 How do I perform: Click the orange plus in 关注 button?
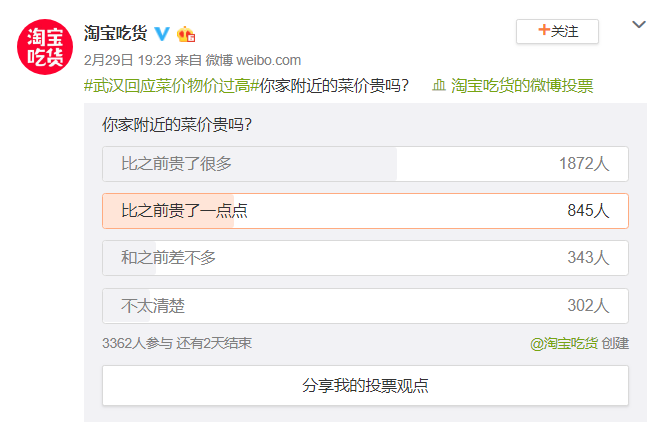tap(543, 30)
